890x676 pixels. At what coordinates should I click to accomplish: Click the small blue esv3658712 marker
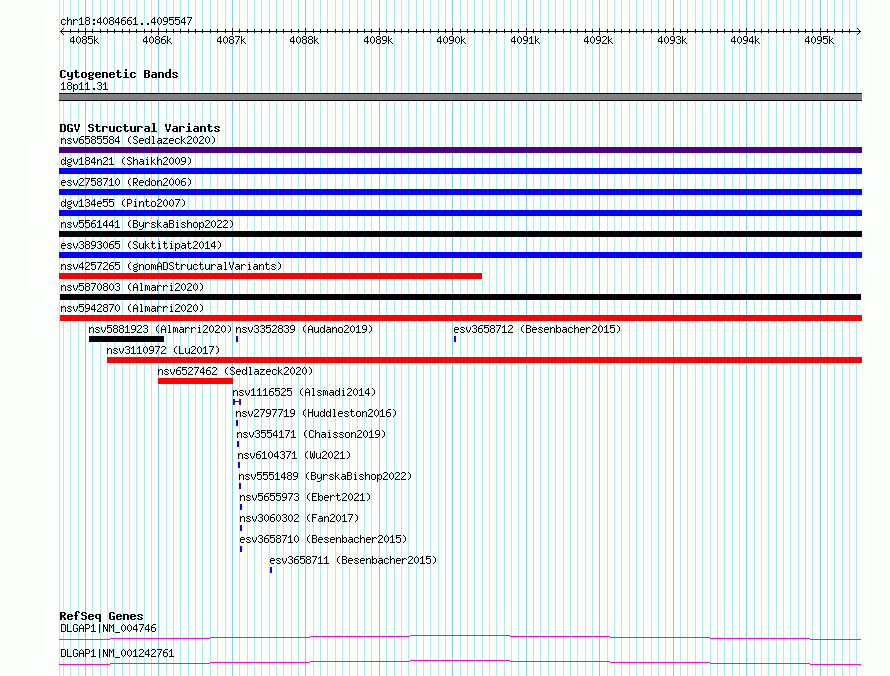[x=455, y=339]
